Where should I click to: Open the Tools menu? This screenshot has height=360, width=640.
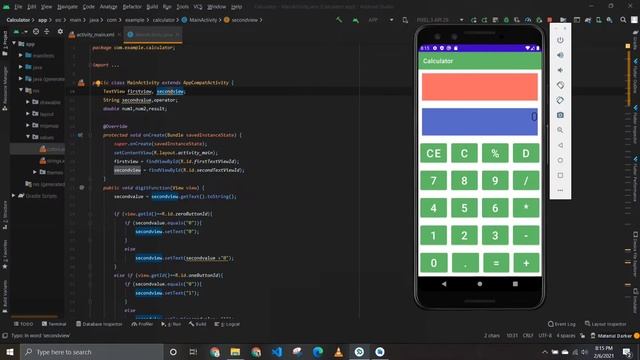click(x=182, y=7)
